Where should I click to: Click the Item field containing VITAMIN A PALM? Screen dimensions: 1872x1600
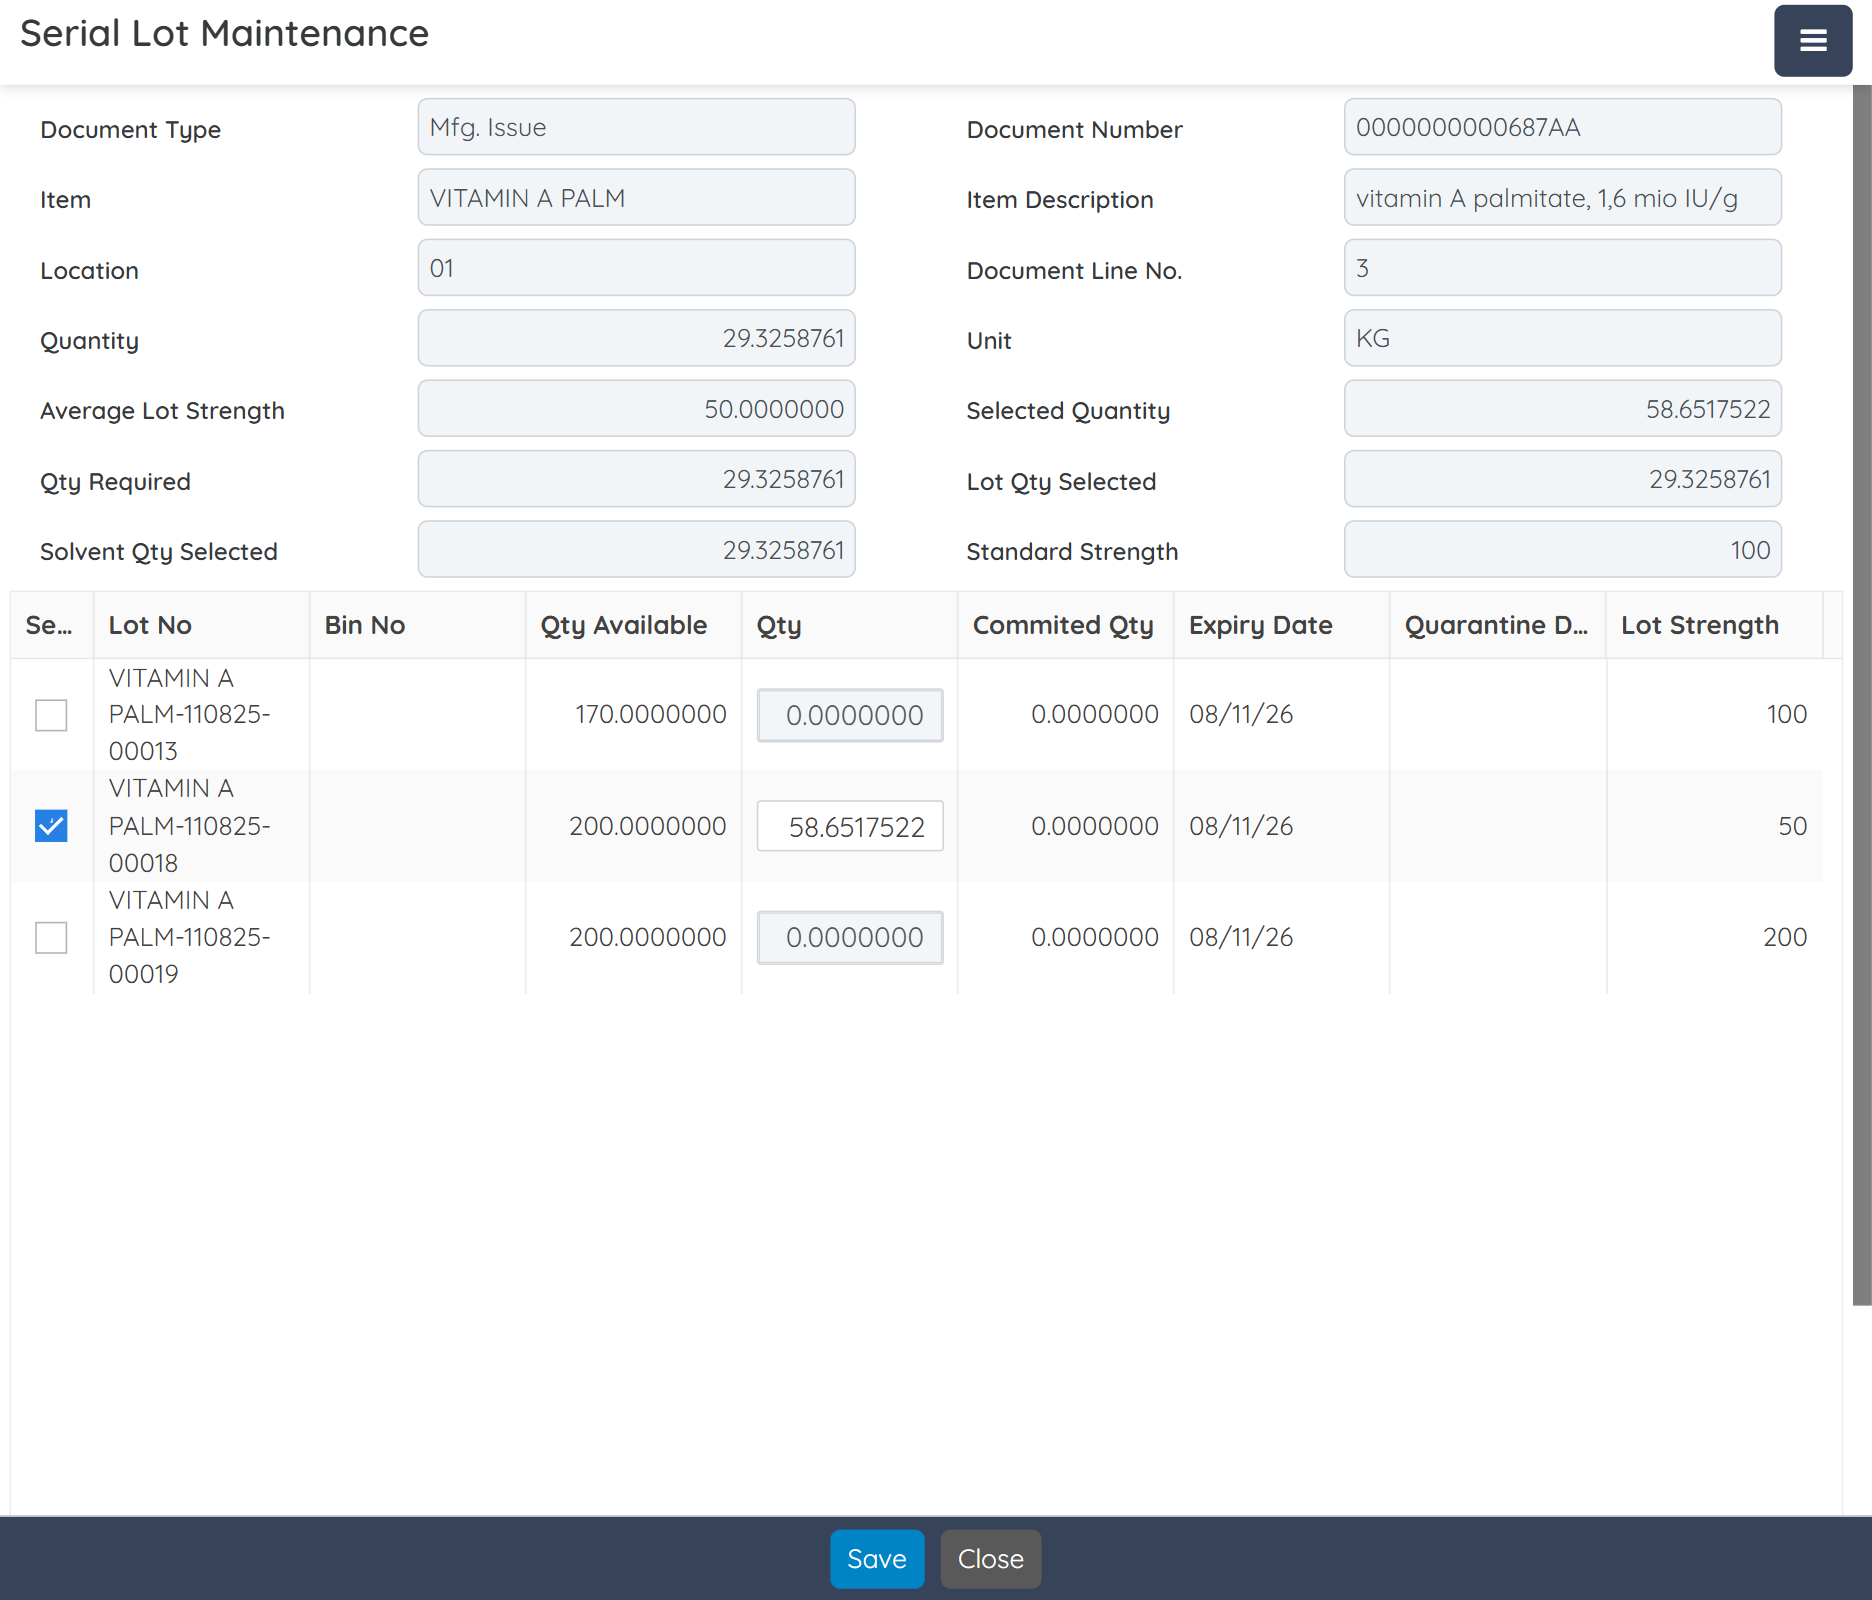coord(636,197)
